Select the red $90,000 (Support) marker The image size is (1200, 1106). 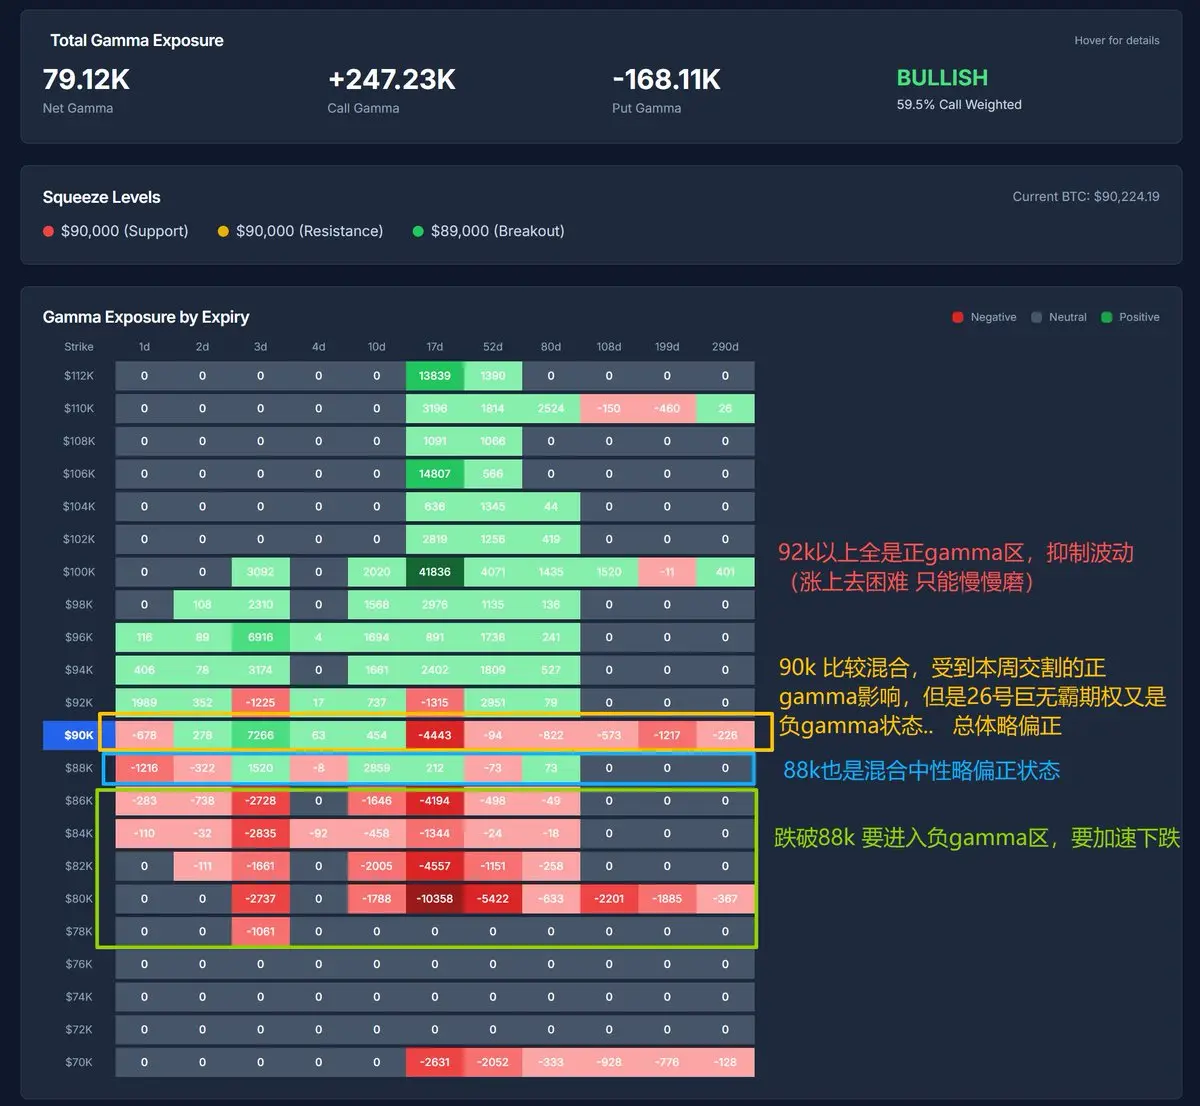pos(49,231)
